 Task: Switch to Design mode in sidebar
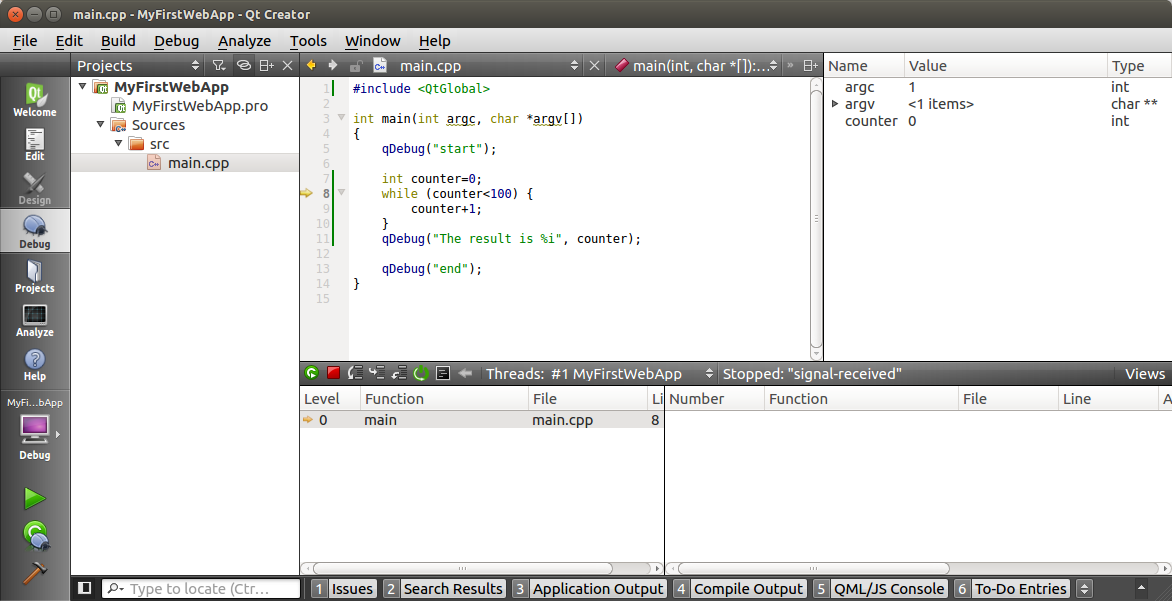tap(34, 188)
